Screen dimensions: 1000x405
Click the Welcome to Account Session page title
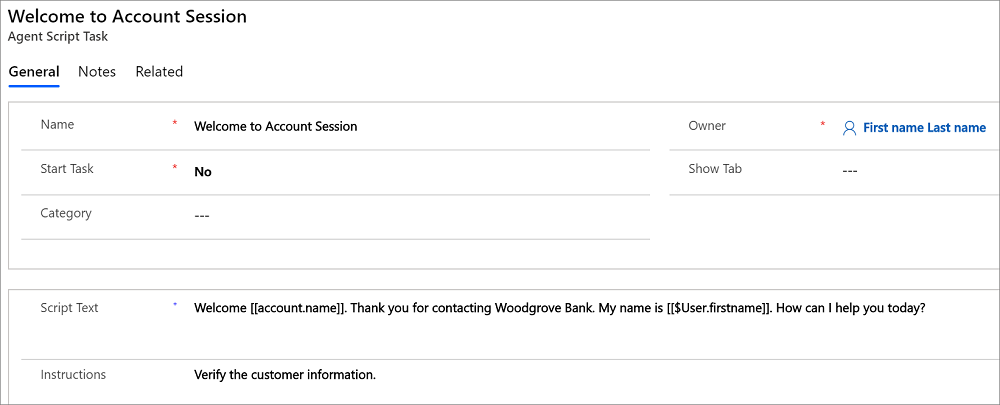coord(127,17)
